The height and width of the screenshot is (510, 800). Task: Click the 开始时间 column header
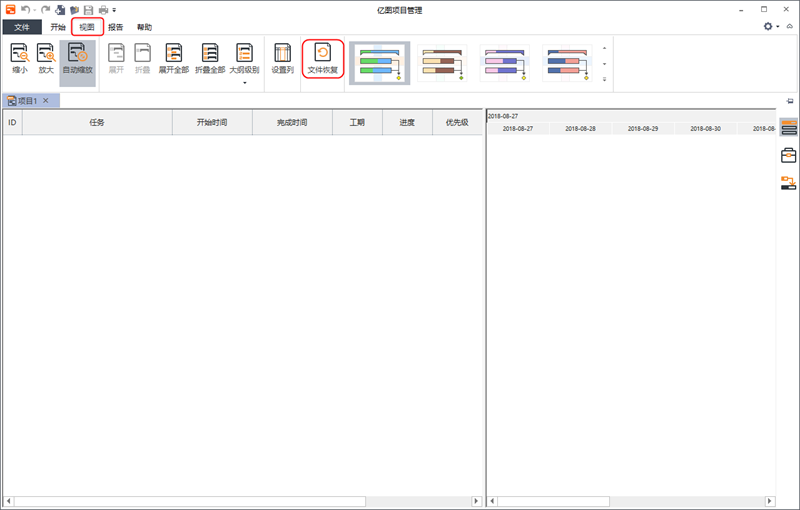(x=212, y=122)
